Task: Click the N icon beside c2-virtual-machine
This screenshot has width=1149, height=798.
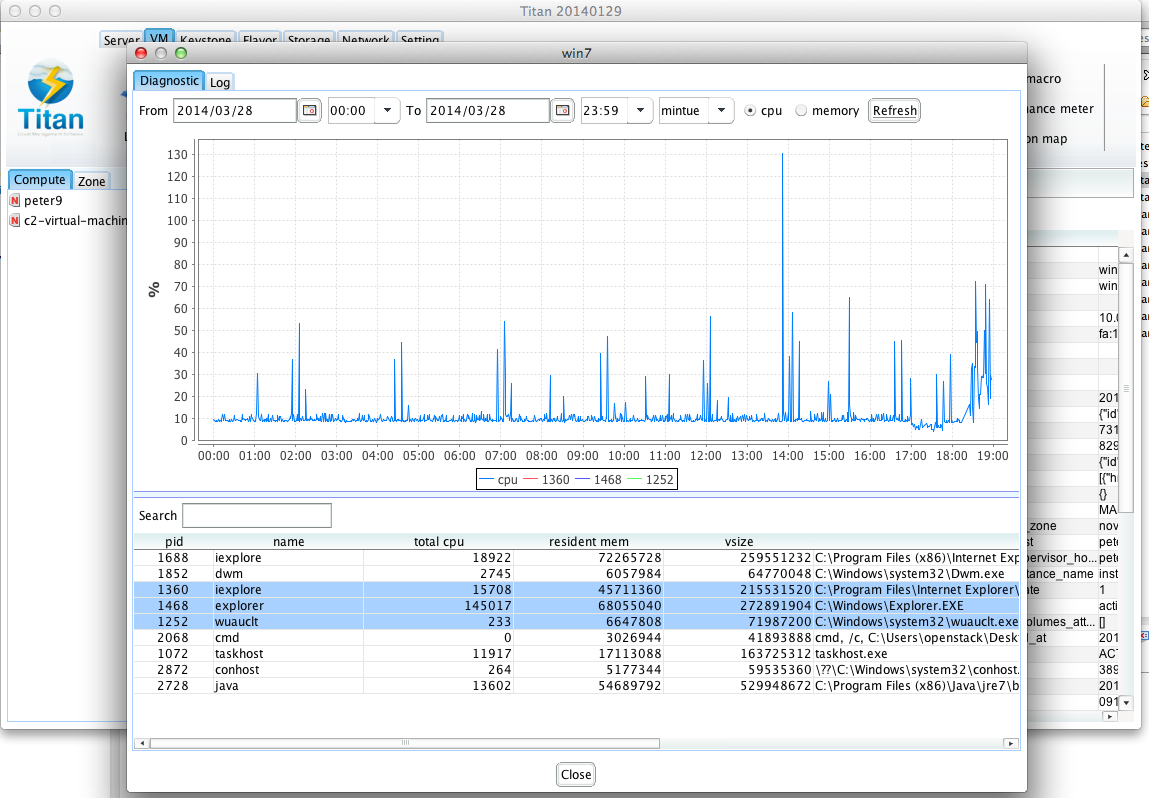Action: [15, 221]
